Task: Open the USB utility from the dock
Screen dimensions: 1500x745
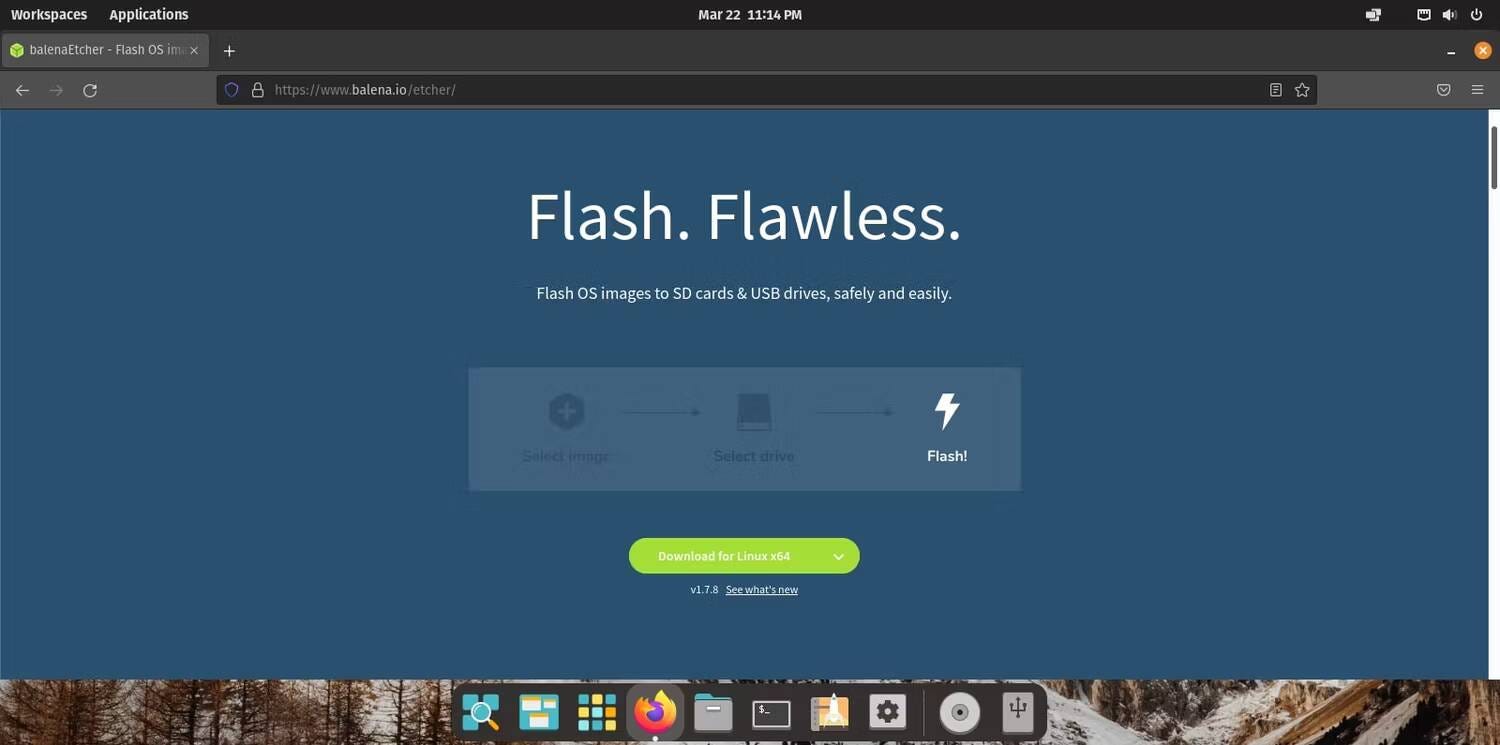Action: pos(1016,711)
